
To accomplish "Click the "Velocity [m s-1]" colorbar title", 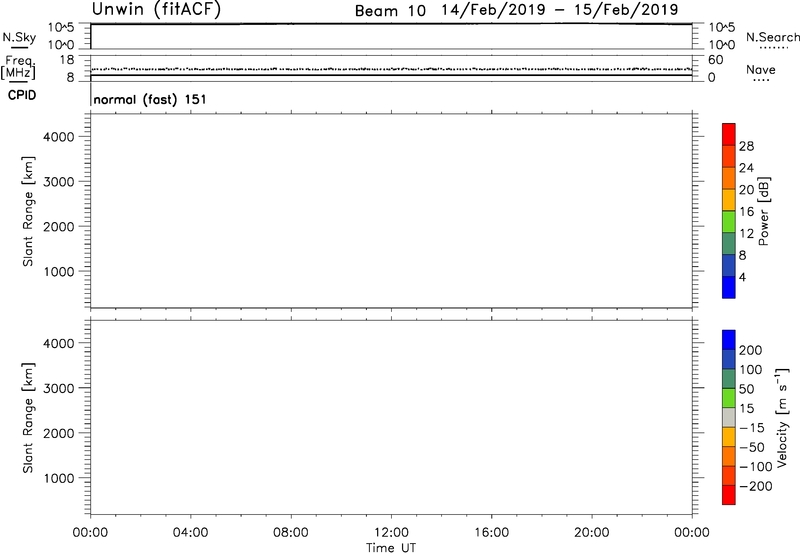I will (782, 417).
